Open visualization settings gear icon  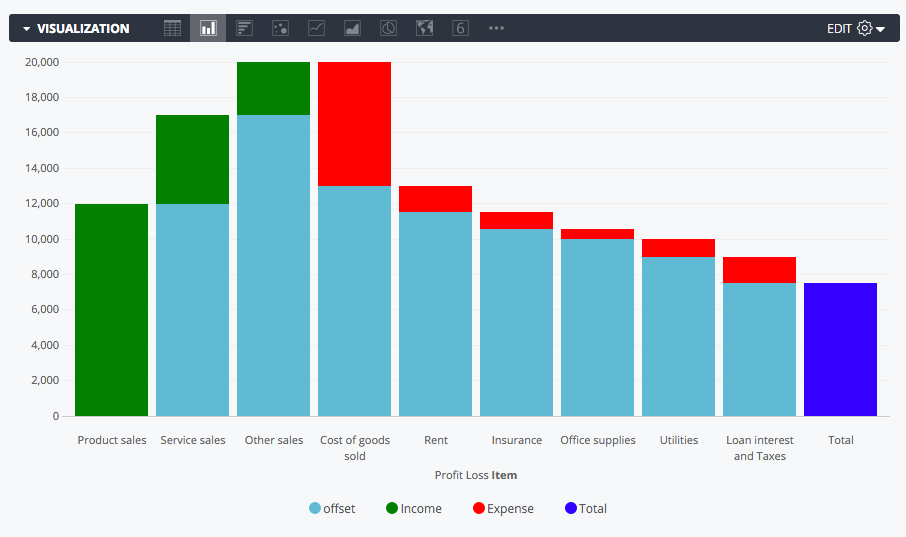(x=864, y=28)
